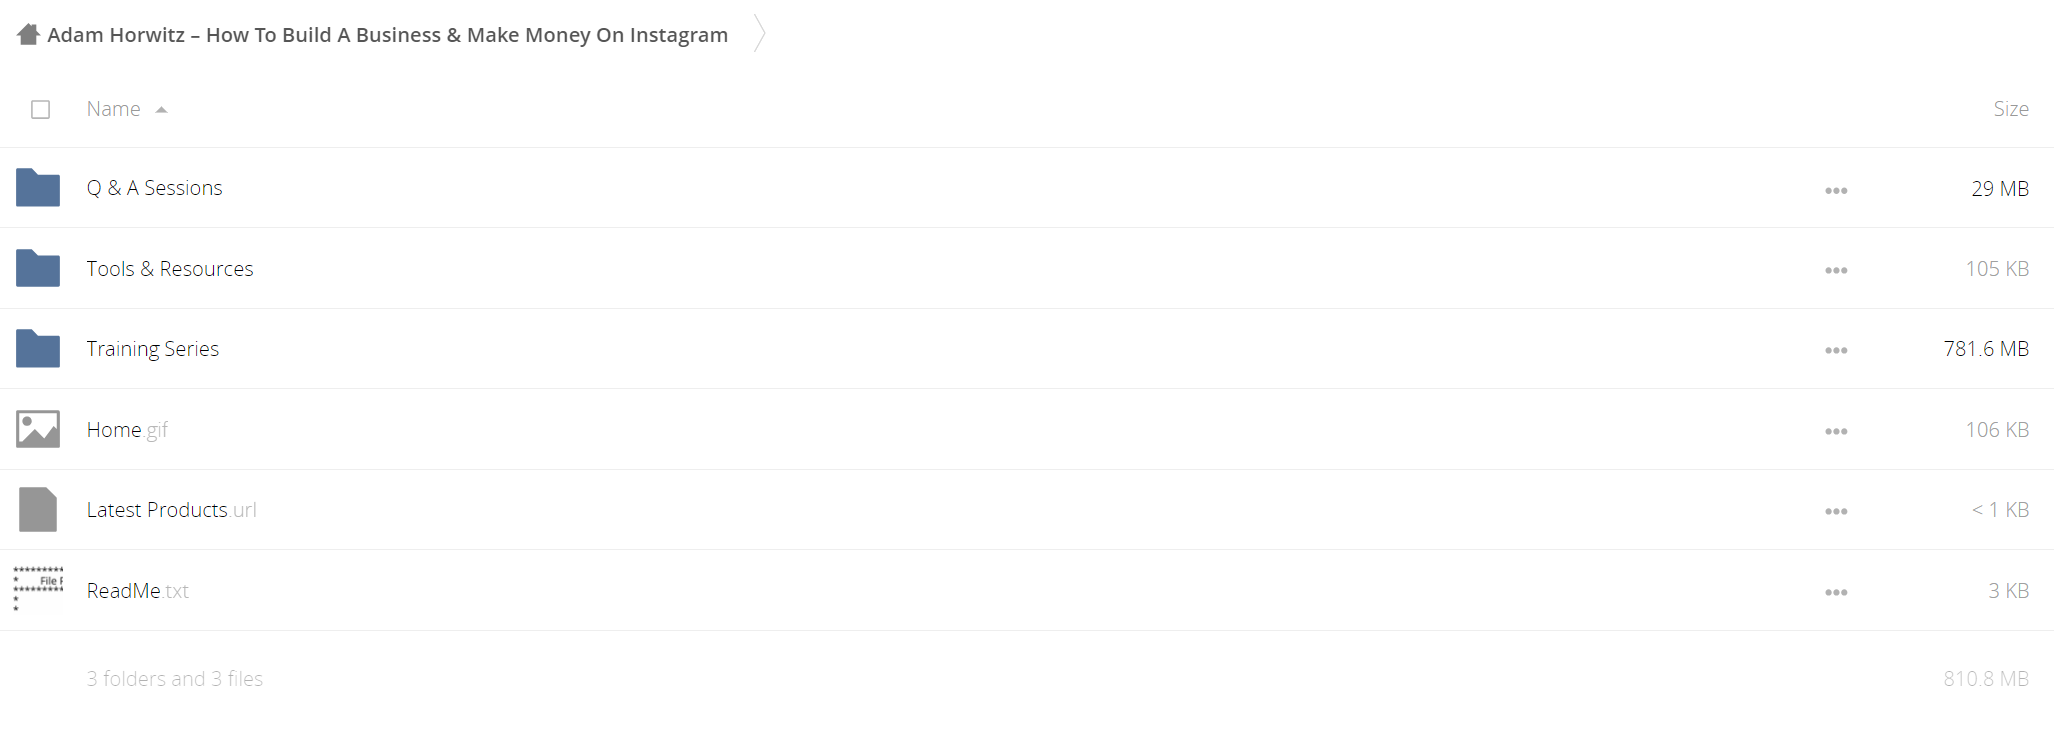Show more actions for Latest Products.url

click(1836, 511)
